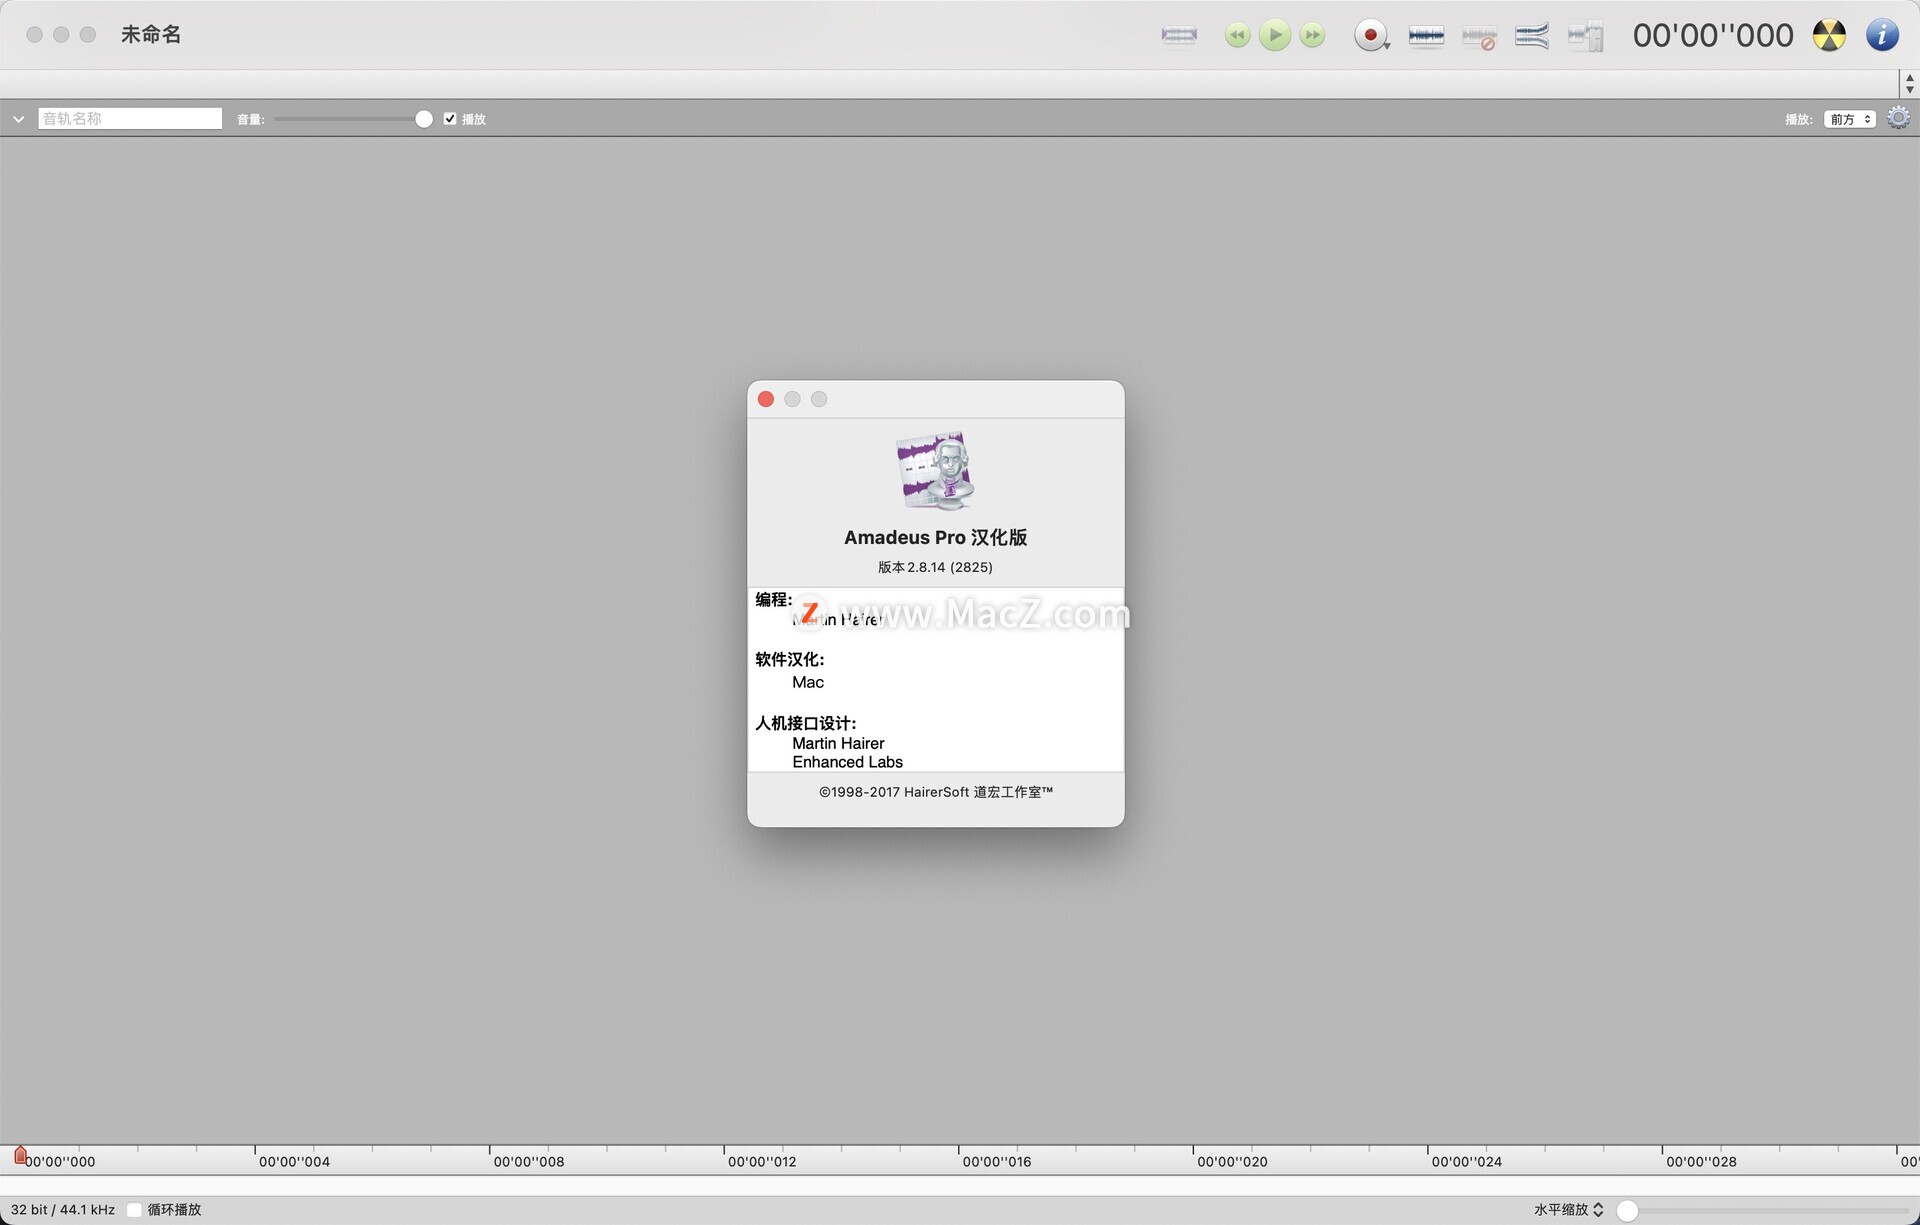Toggle the 播放 track checkbox
Viewport: 1920px width, 1225px height.
(450, 119)
